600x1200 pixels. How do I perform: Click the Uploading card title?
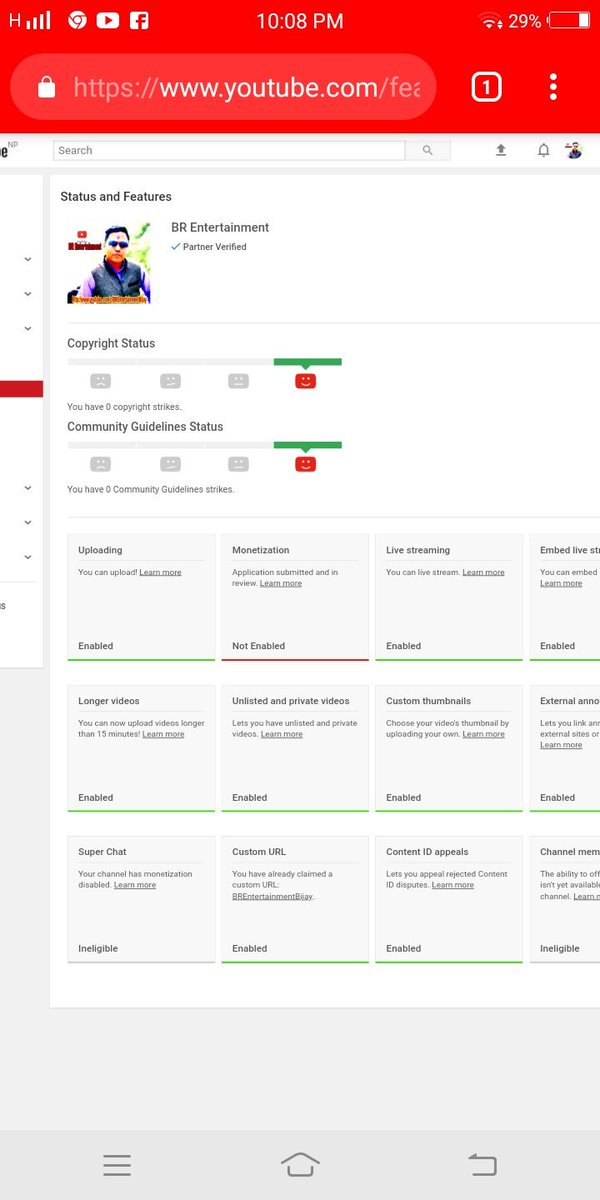pos(100,550)
